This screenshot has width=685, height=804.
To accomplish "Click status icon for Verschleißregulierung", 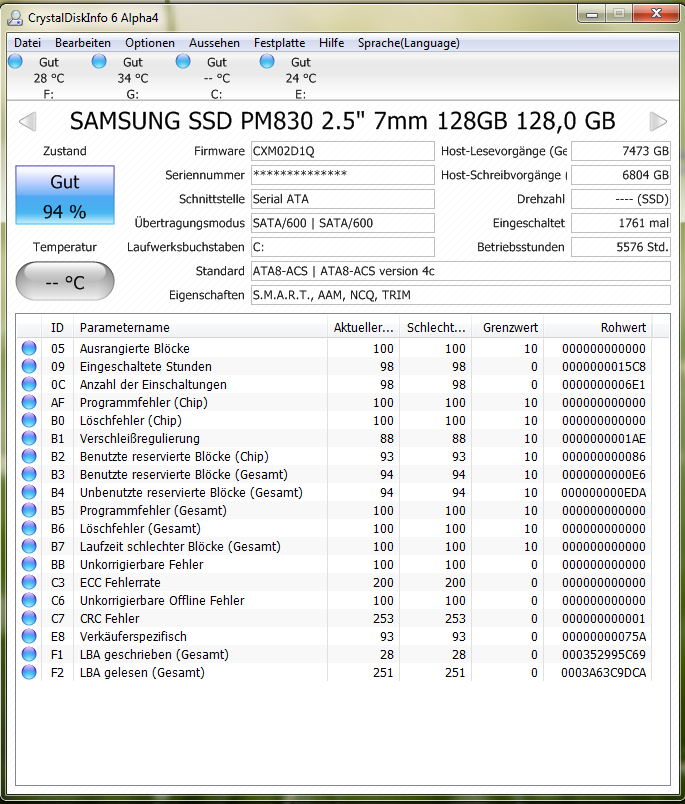I will (x=29, y=438).
